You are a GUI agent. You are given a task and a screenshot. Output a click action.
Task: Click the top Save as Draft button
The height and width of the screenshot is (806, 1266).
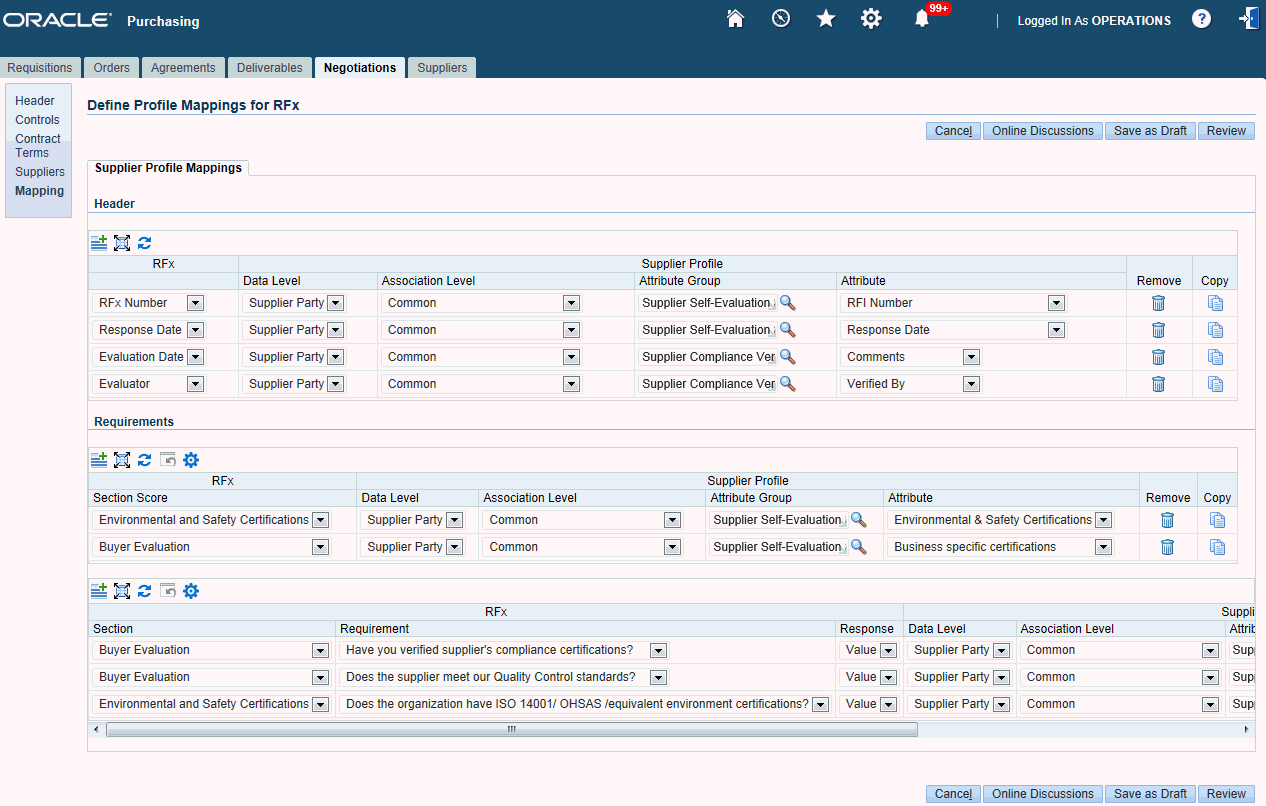(x=1150, y=131)
